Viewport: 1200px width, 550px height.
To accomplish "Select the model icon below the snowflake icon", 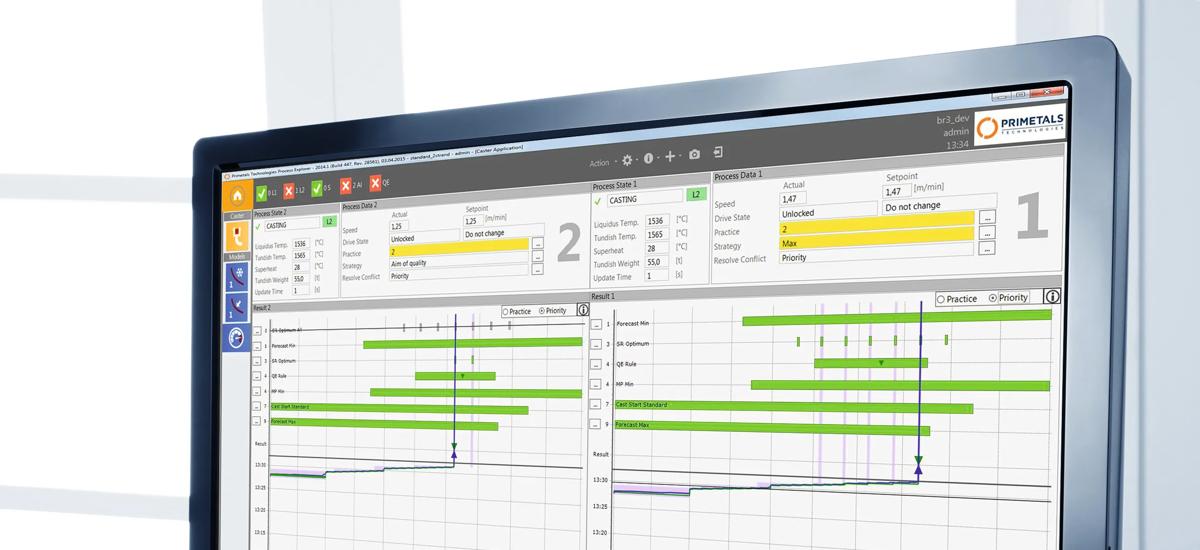I will click(x=238, y=307).
